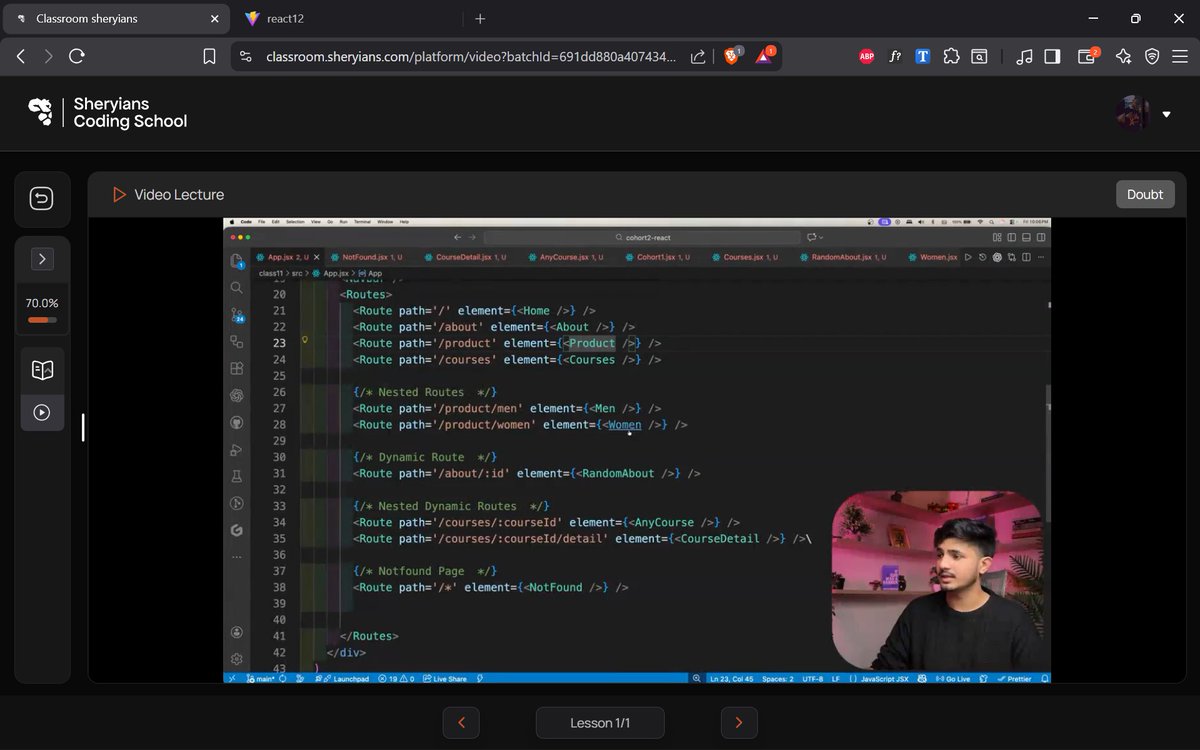This screenshot has width=1200, height=750.
Task: Click the instructor webcam overlay in video
Action: coord(938,580)
